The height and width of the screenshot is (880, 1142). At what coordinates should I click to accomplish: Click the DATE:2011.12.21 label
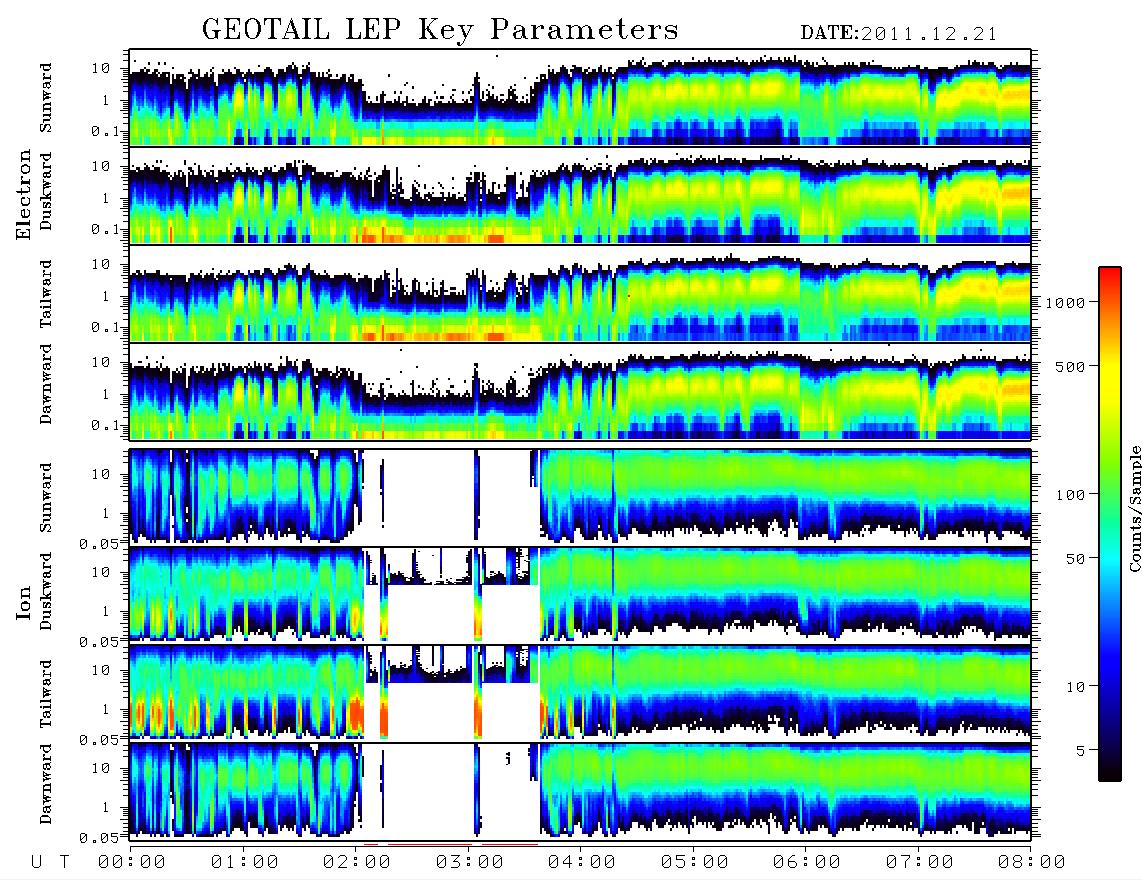point(899,33)
